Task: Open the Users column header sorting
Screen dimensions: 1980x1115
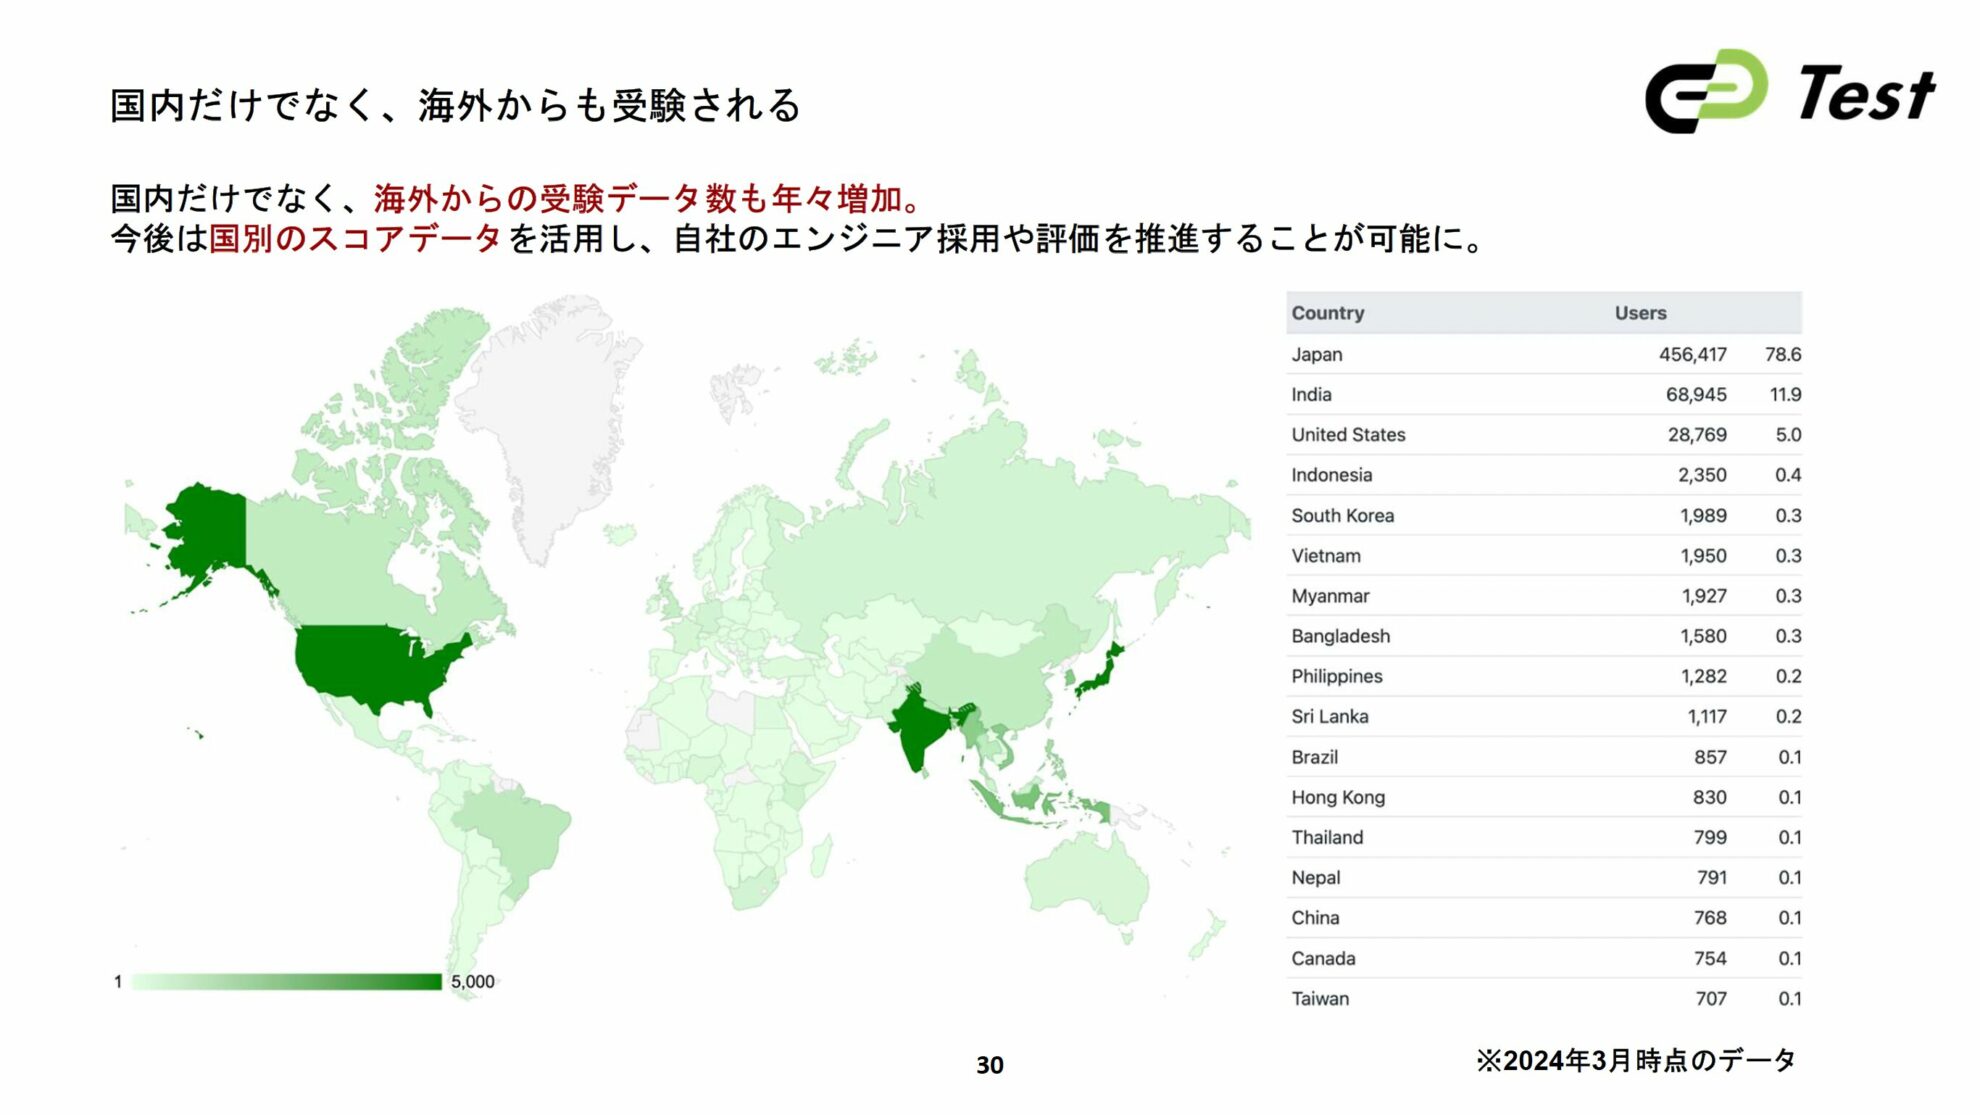Action: pos(1640,313)
